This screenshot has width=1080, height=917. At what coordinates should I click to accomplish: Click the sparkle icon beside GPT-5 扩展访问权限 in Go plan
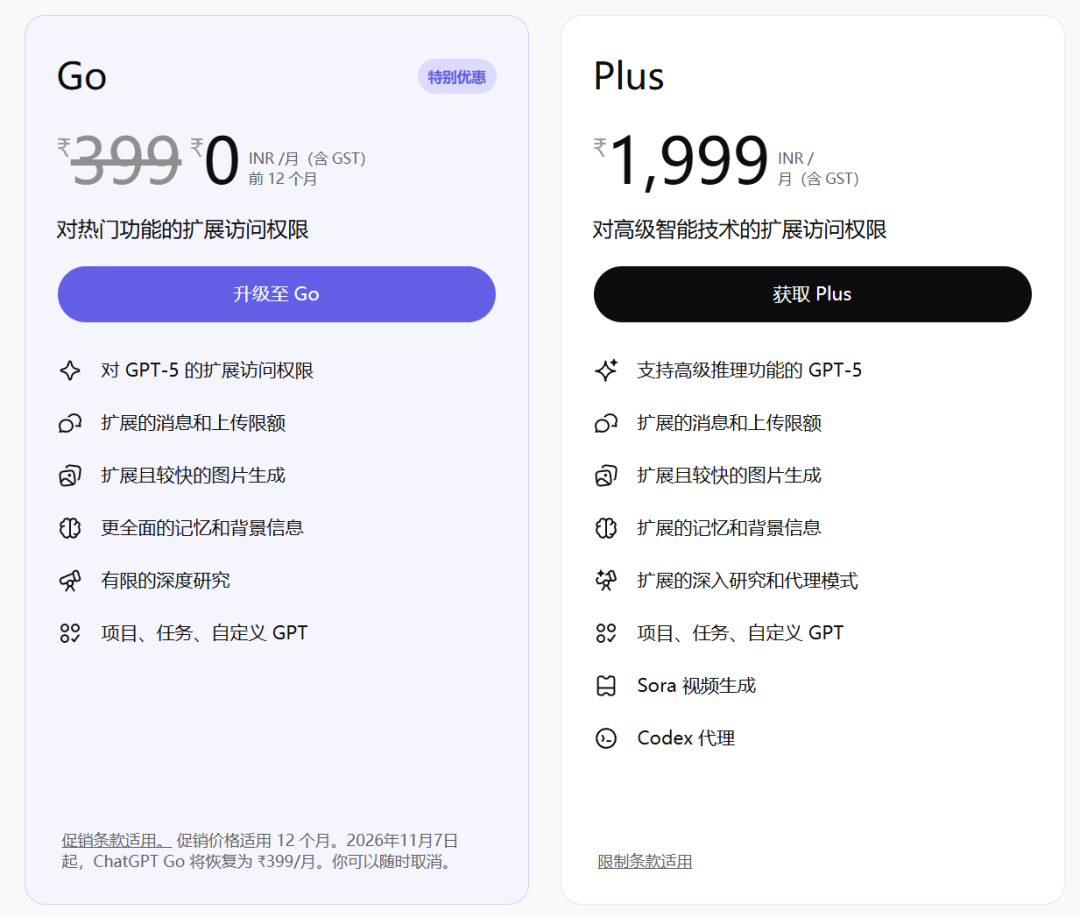point(69,370)
